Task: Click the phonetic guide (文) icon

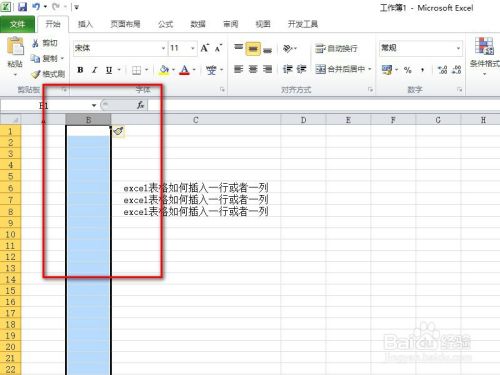Action: click(x=211, y=70)
